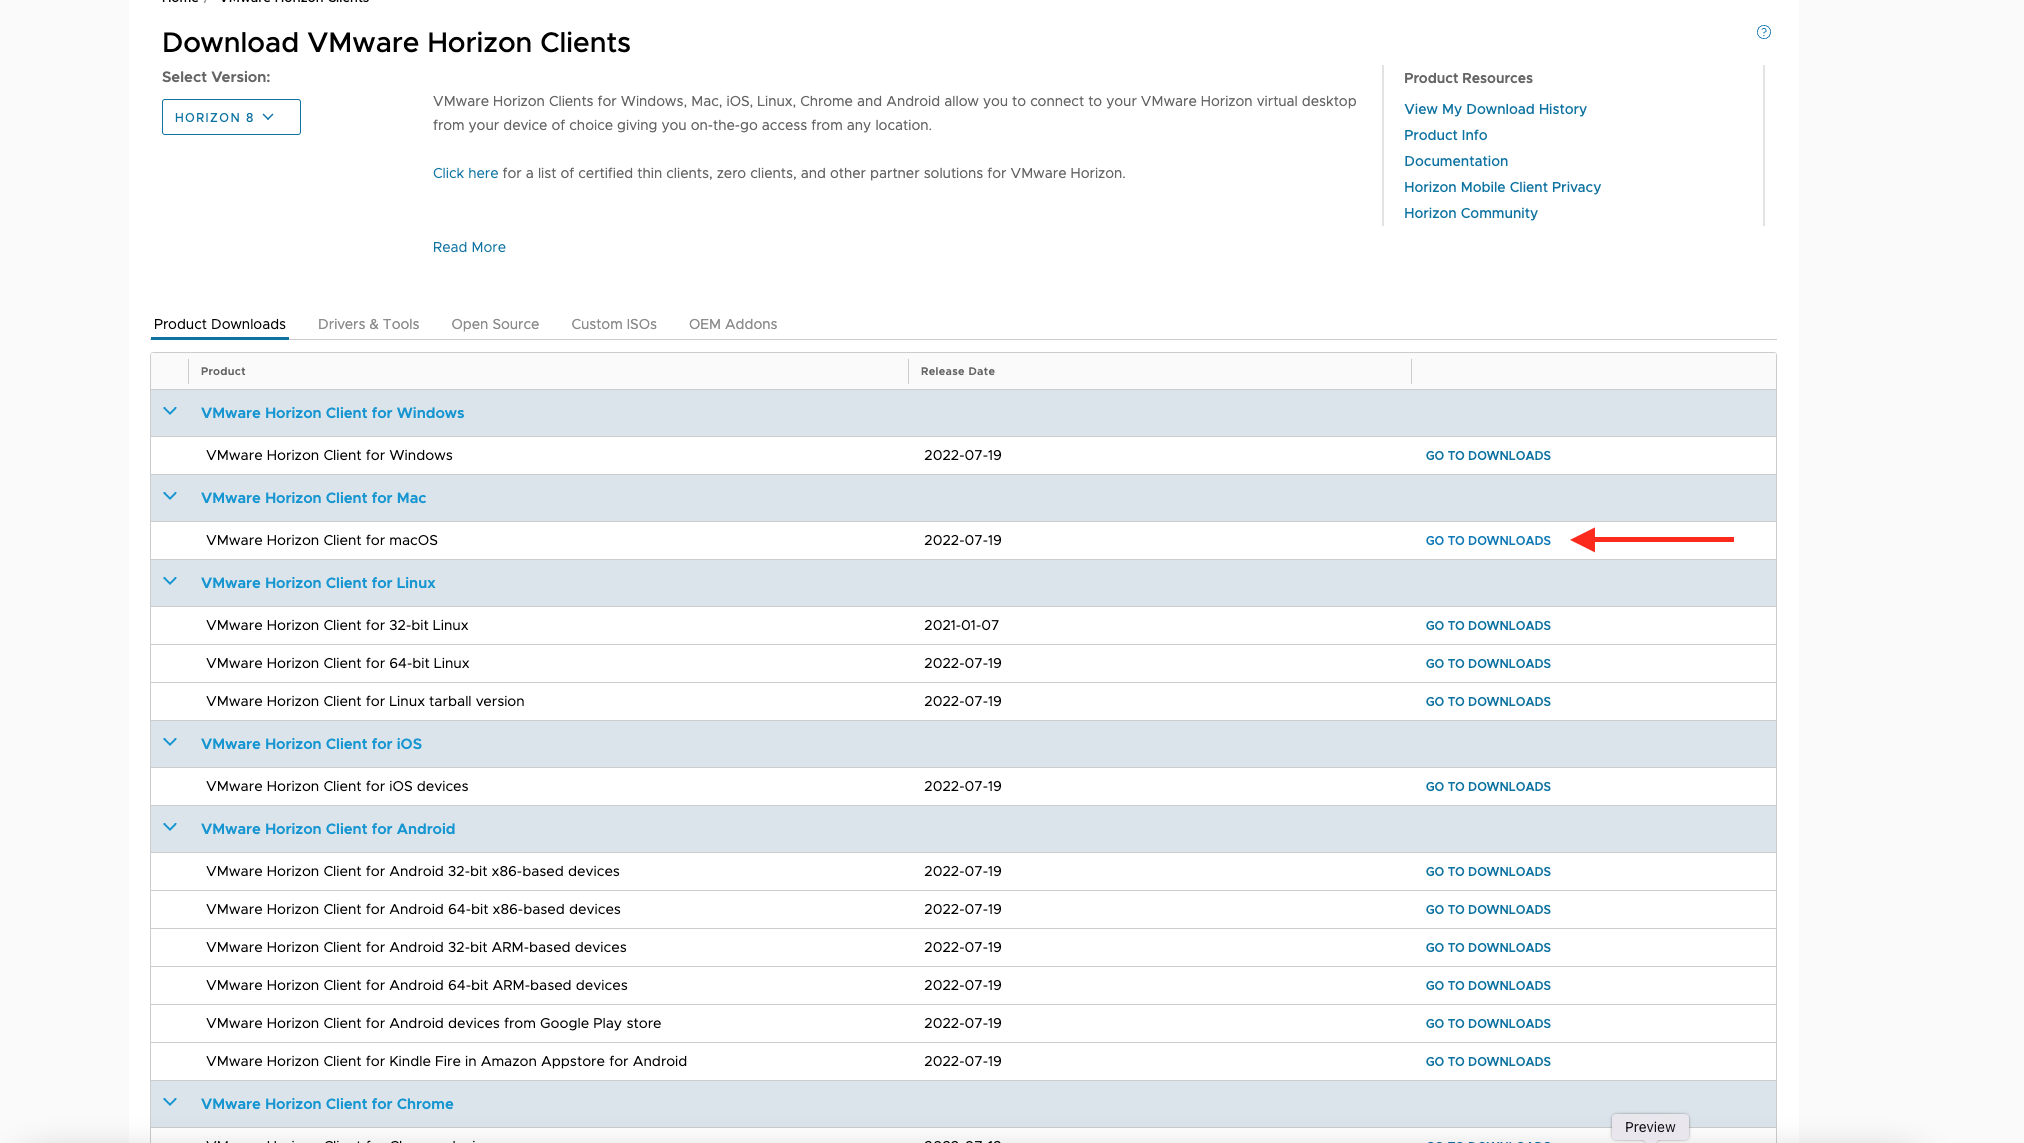Collapse the VMware Horizon Client for Android section
The height and width of the screenshot is (1143, 2024).
(x=170, y=828)
